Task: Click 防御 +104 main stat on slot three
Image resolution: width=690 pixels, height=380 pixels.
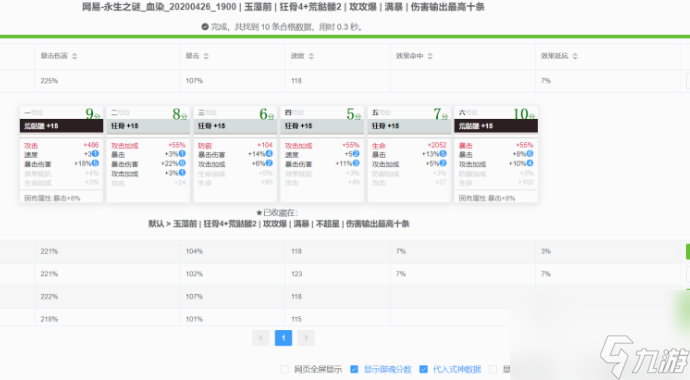Action: click(x=235, y=145)
